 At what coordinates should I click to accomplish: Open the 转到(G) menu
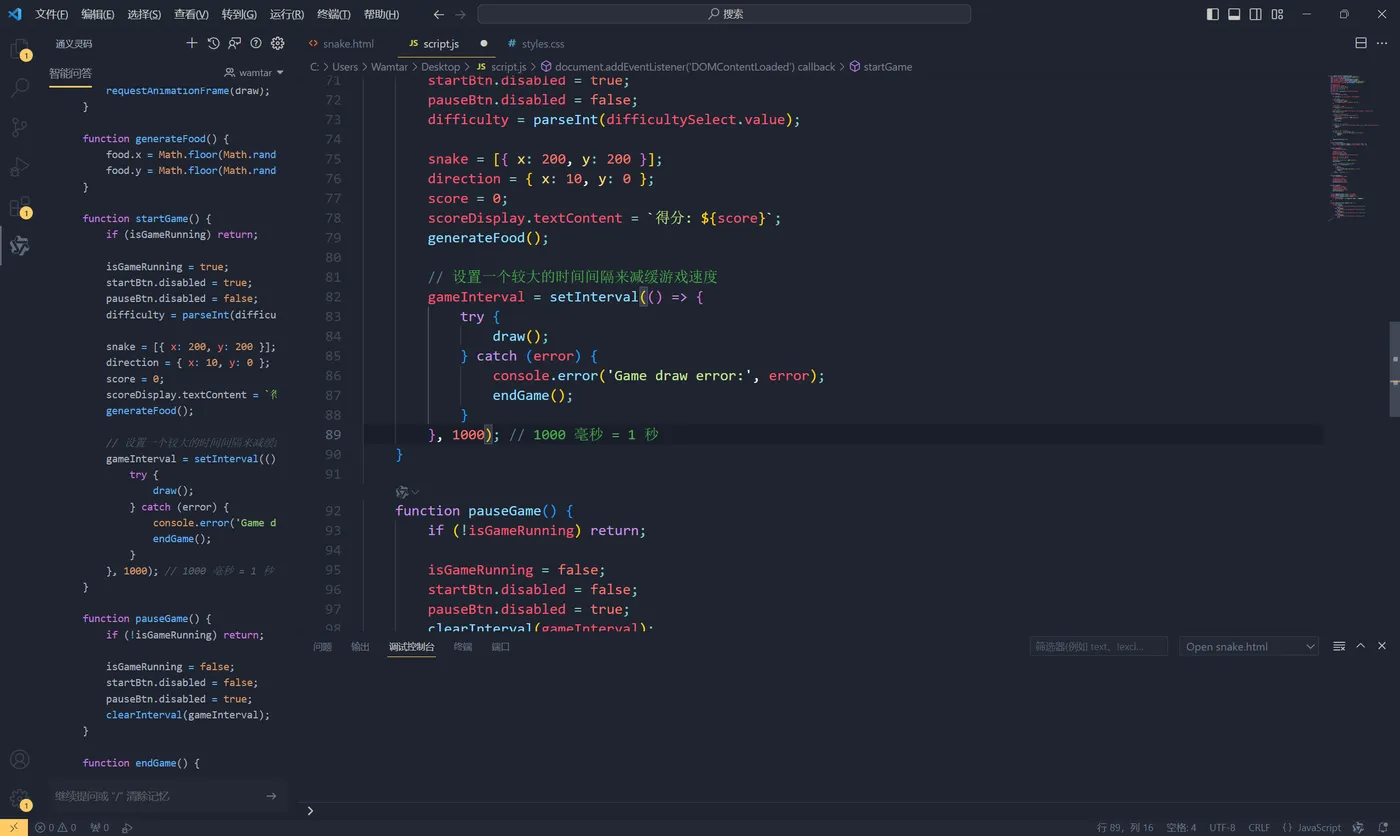coord(239,14)
